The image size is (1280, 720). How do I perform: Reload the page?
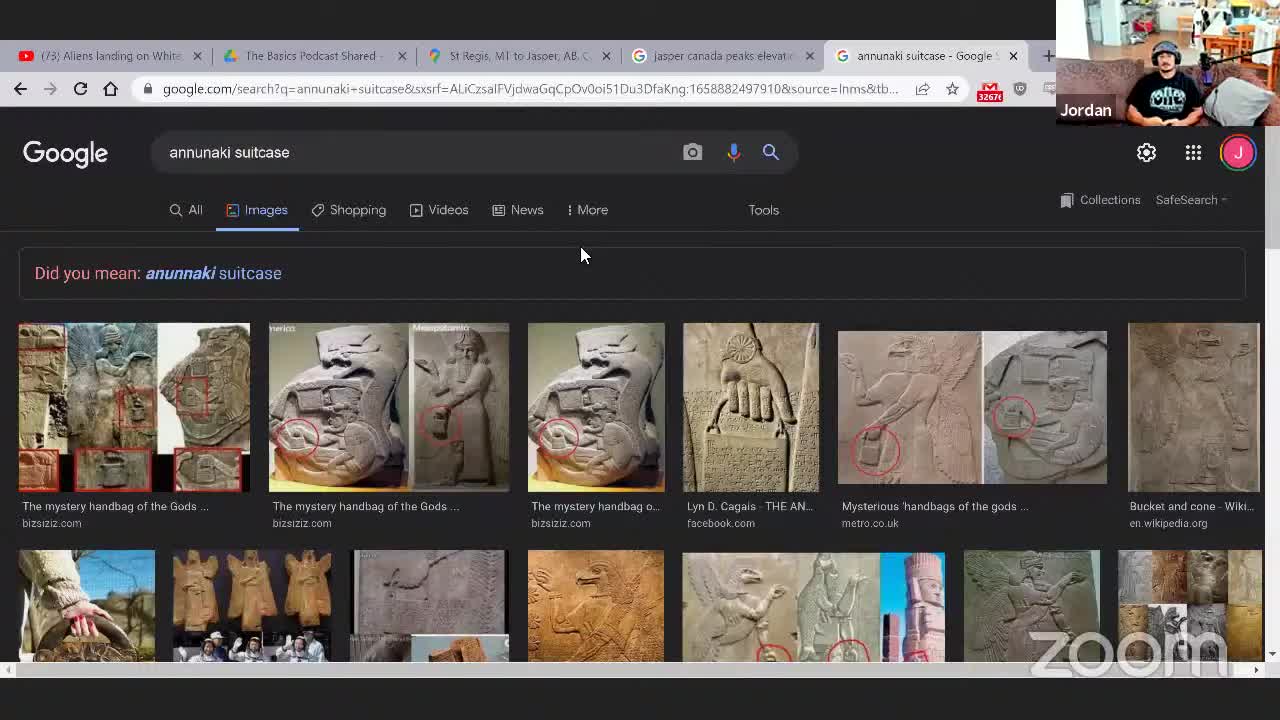click(80, 89)
